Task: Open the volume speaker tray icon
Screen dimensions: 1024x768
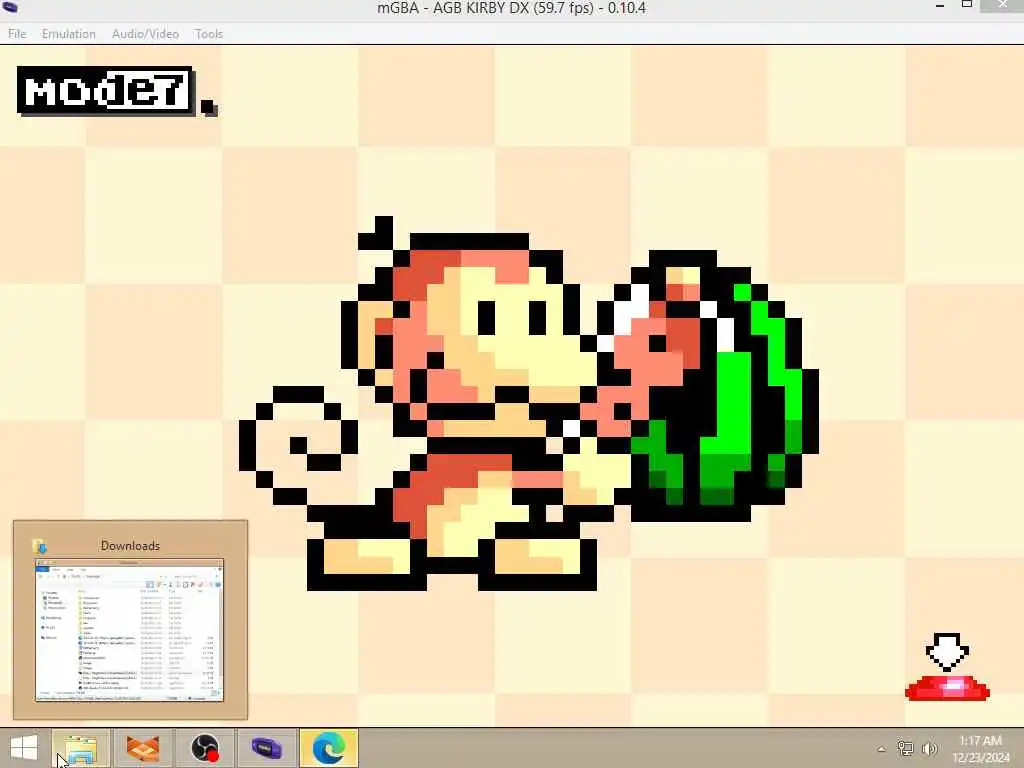Action: point(929,748)
